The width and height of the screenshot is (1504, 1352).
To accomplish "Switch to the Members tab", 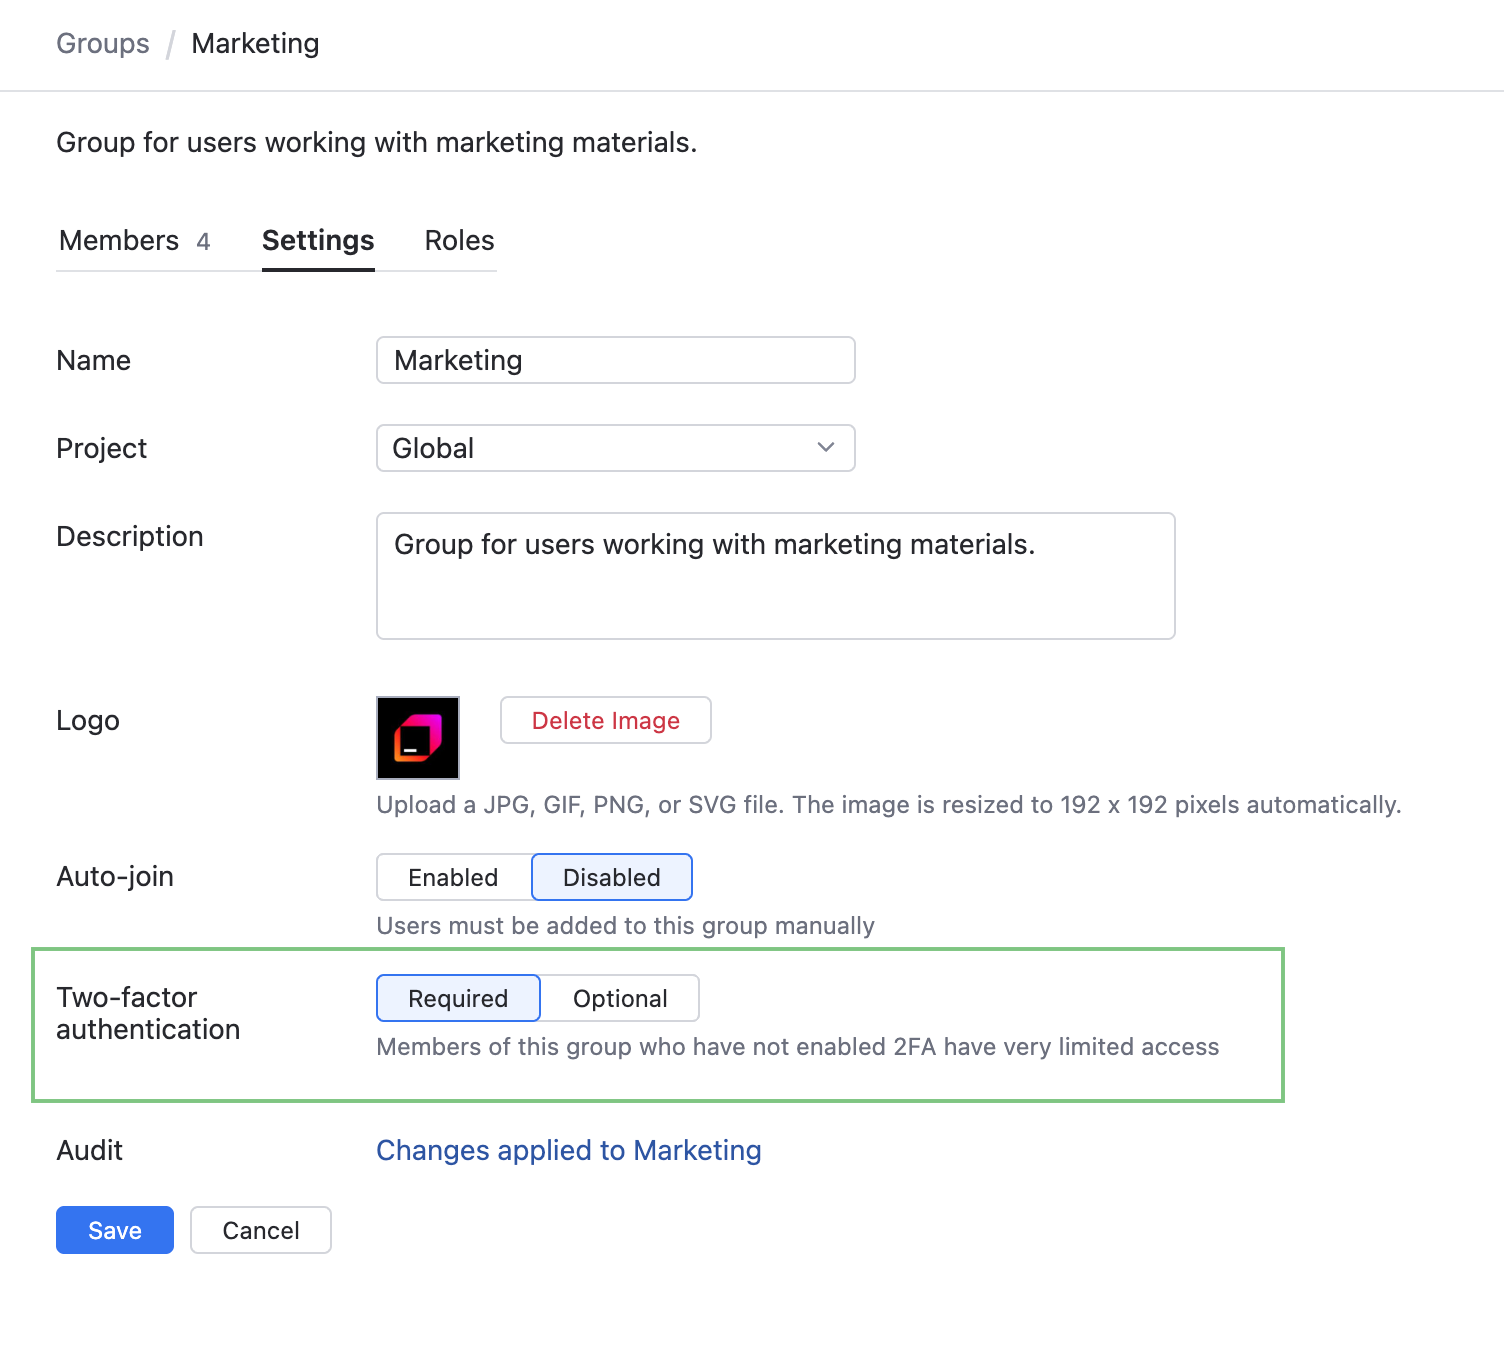I will (x=119, y=241).
